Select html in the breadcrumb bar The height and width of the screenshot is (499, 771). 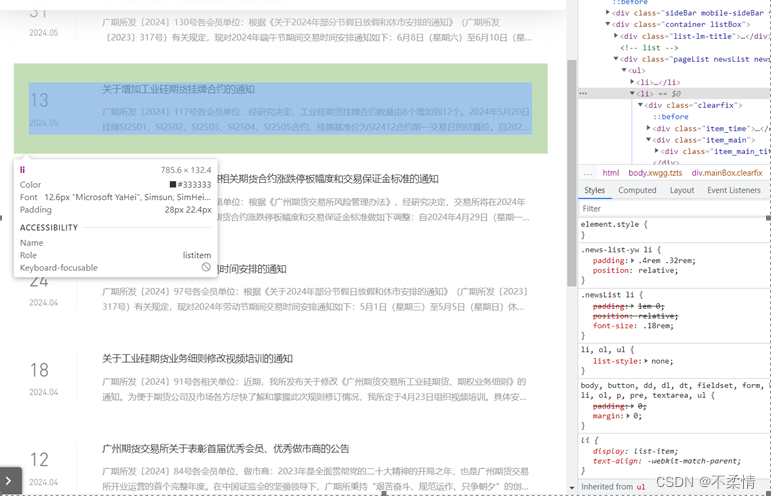[611, 173]
